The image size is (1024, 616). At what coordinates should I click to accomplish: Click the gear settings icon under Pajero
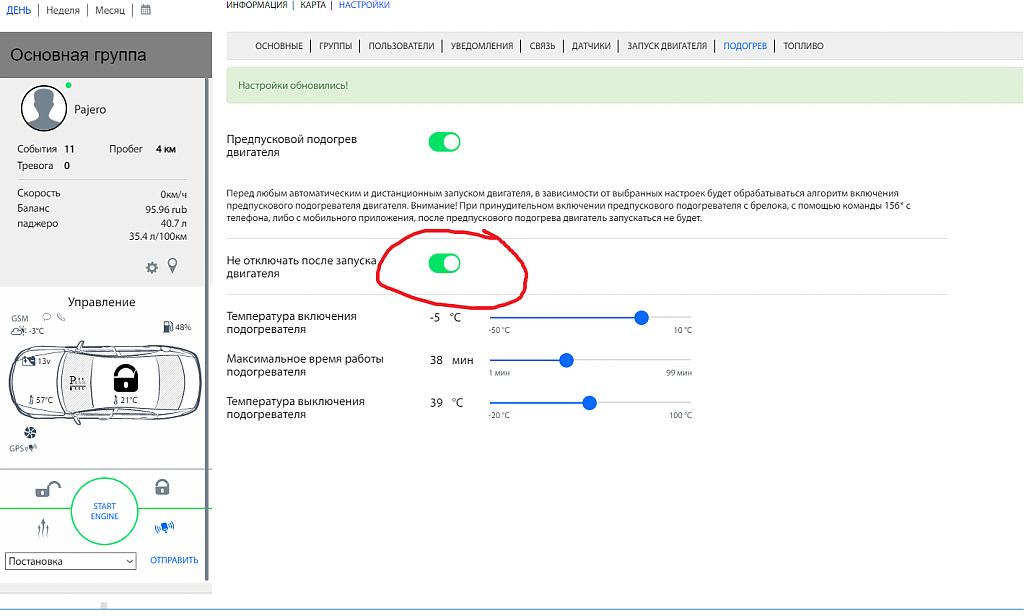[x=152, y=267]
